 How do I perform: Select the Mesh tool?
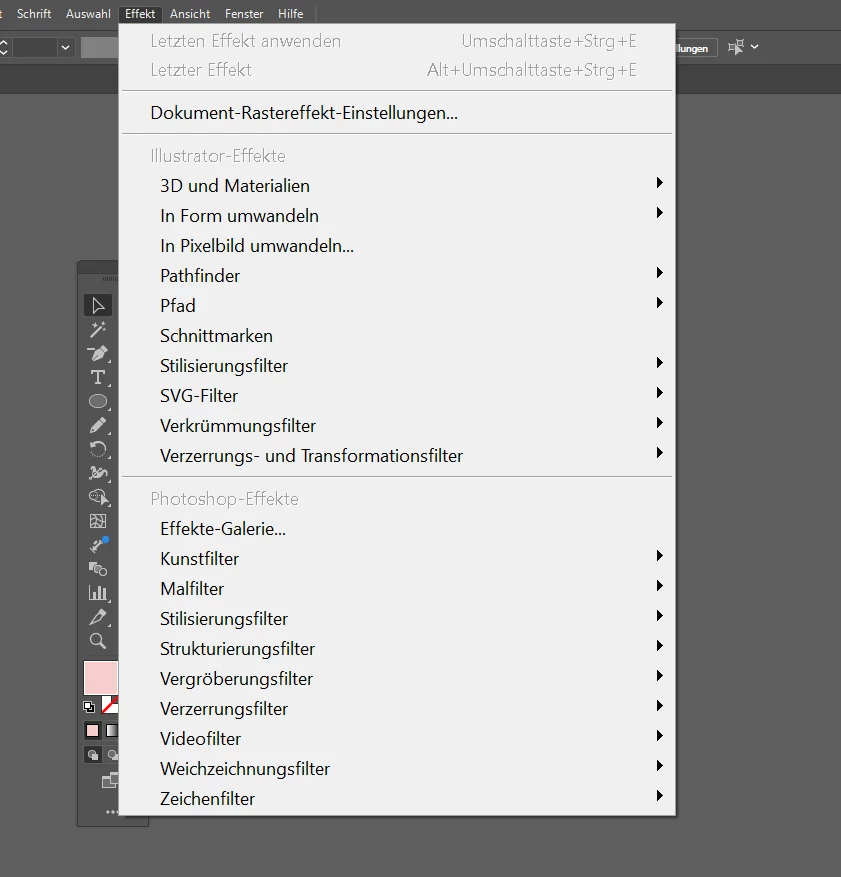[98, 521]
